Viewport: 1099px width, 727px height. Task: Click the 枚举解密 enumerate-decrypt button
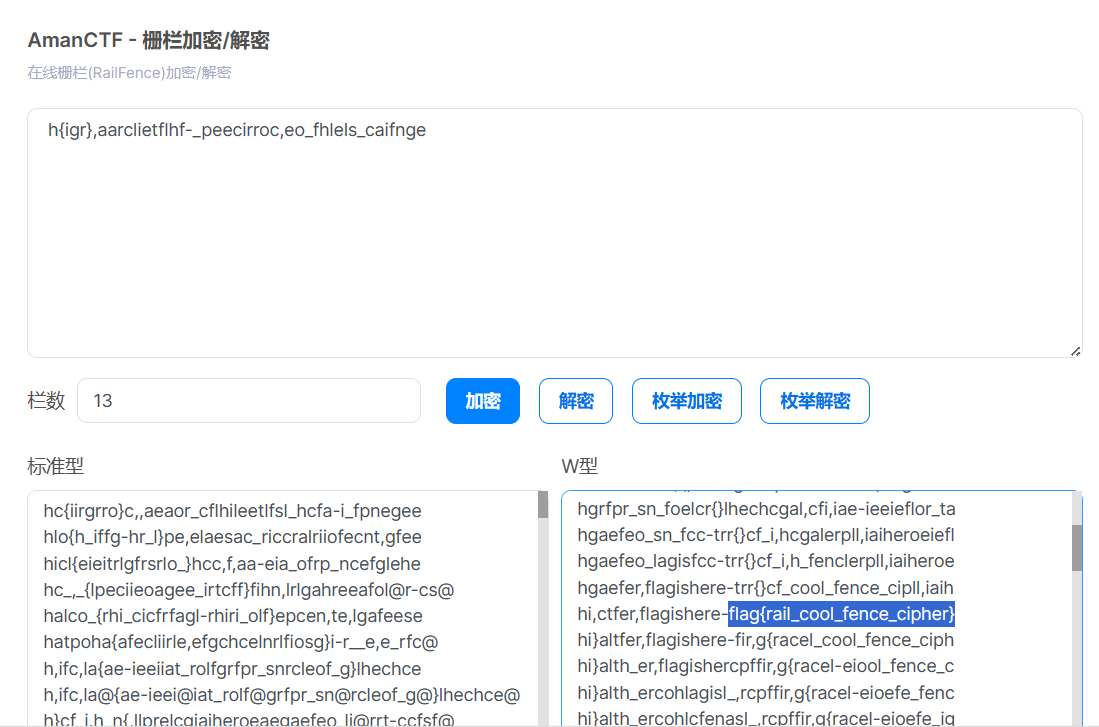(814, 401)
